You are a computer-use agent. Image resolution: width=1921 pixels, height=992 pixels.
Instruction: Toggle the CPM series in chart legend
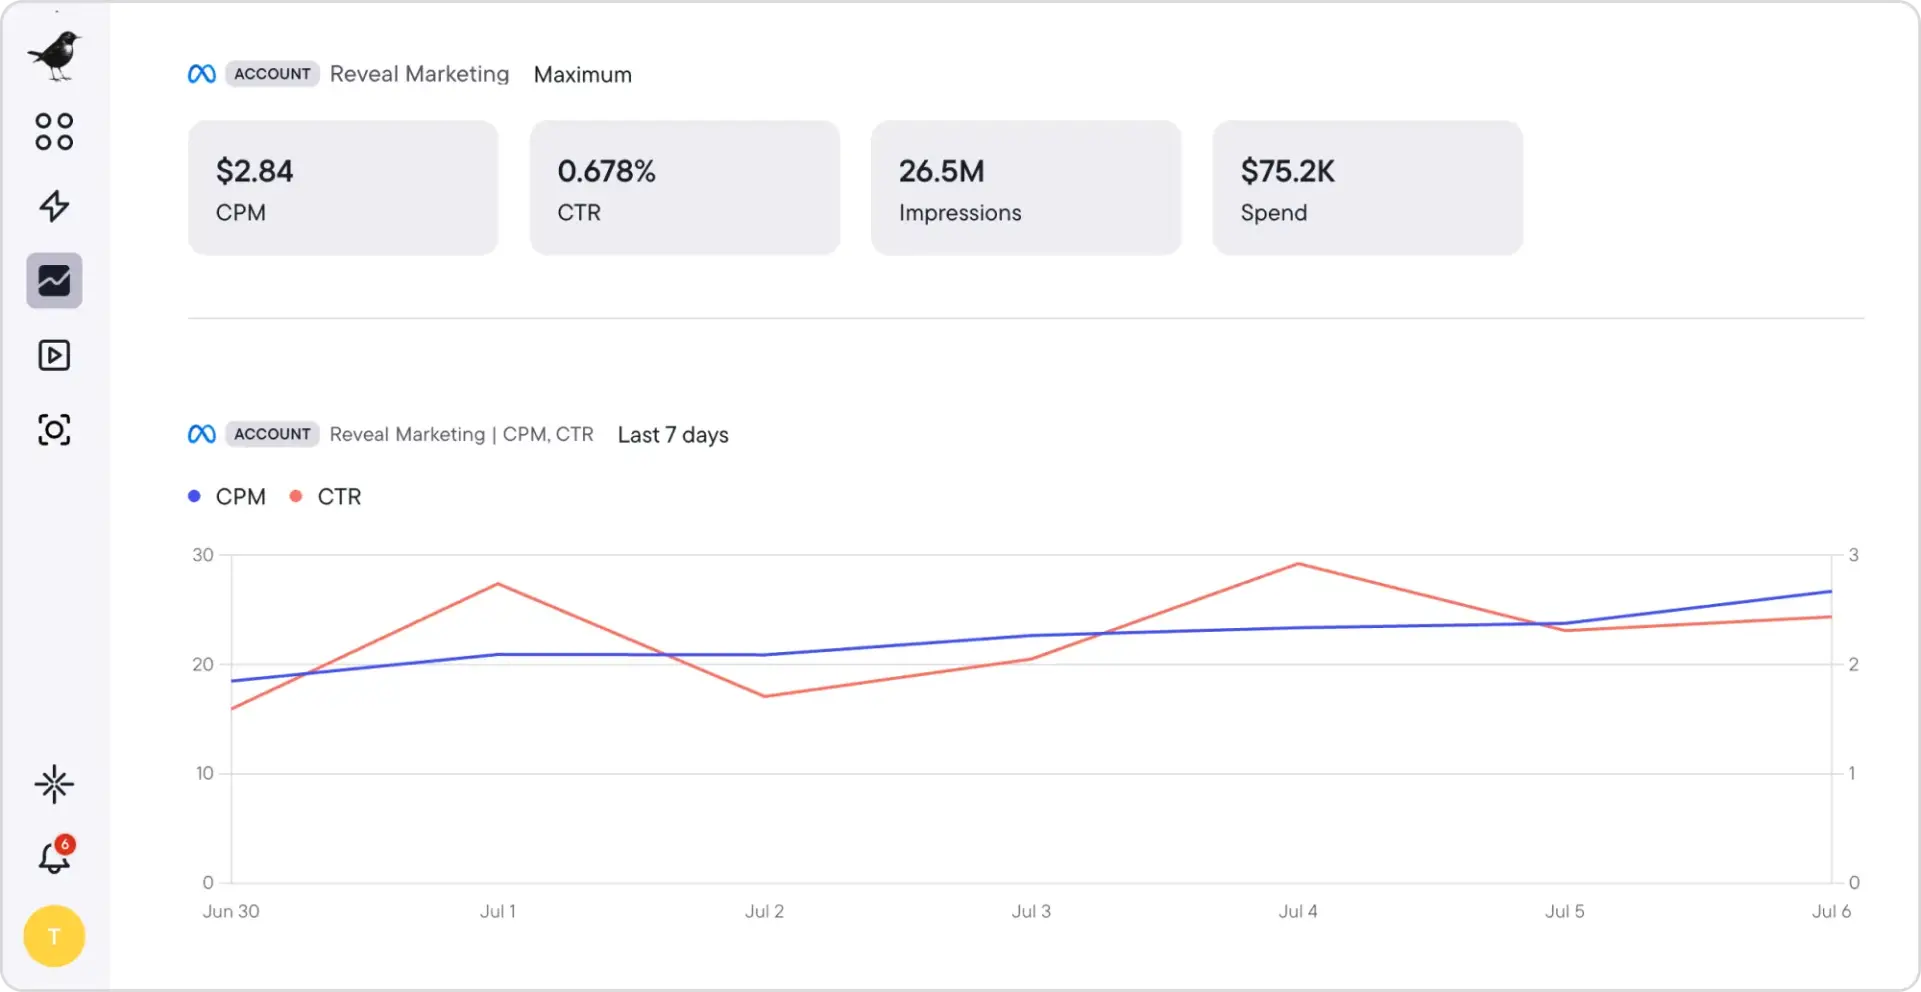click(x=228, y=497)
